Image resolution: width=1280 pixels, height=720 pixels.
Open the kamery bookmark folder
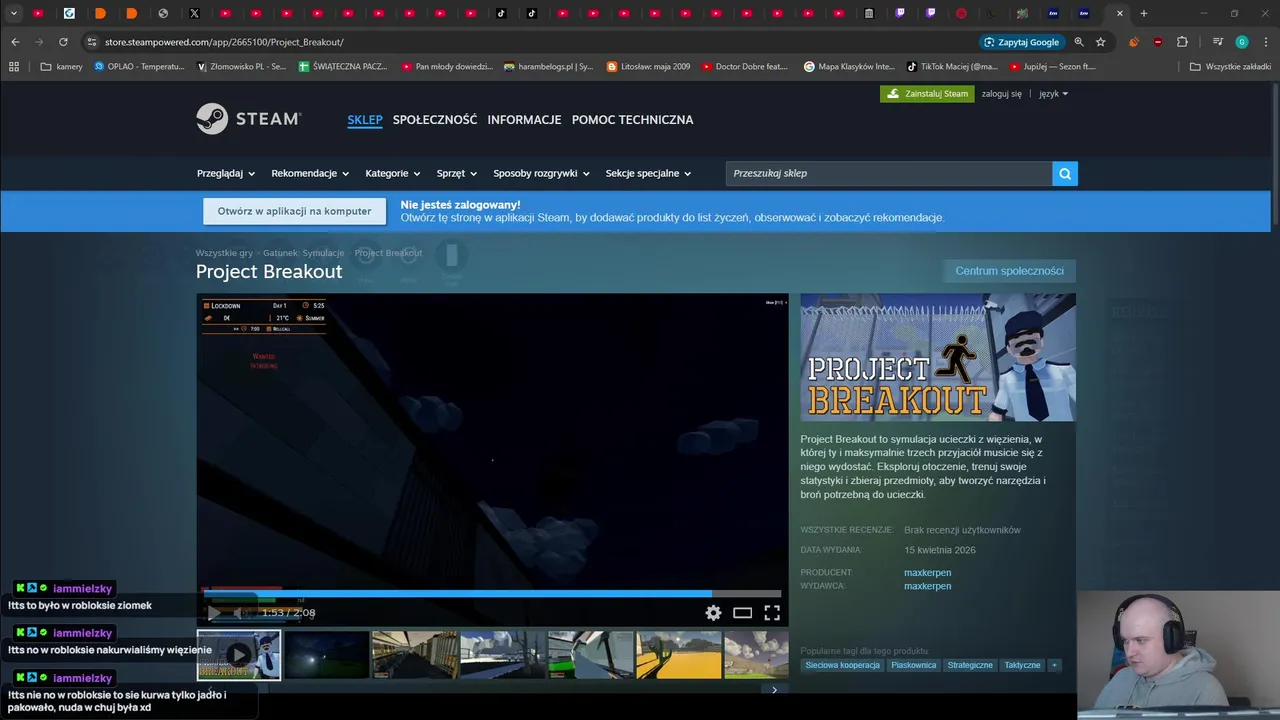62,67
